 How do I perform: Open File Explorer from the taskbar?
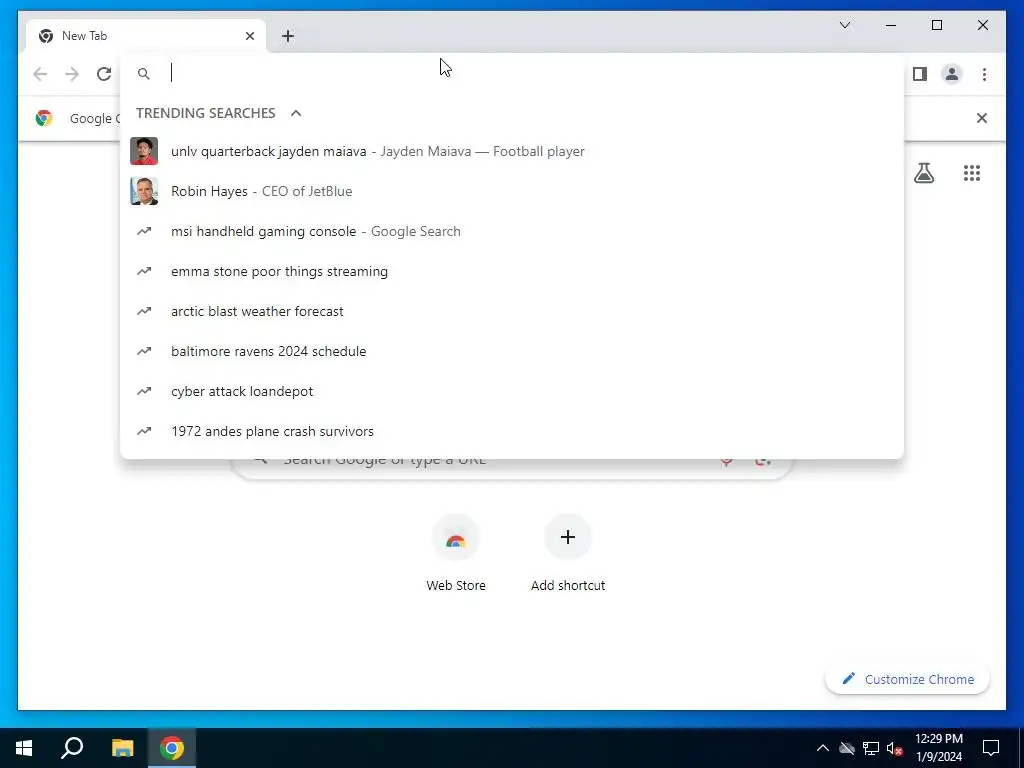[x=122, y=748]
